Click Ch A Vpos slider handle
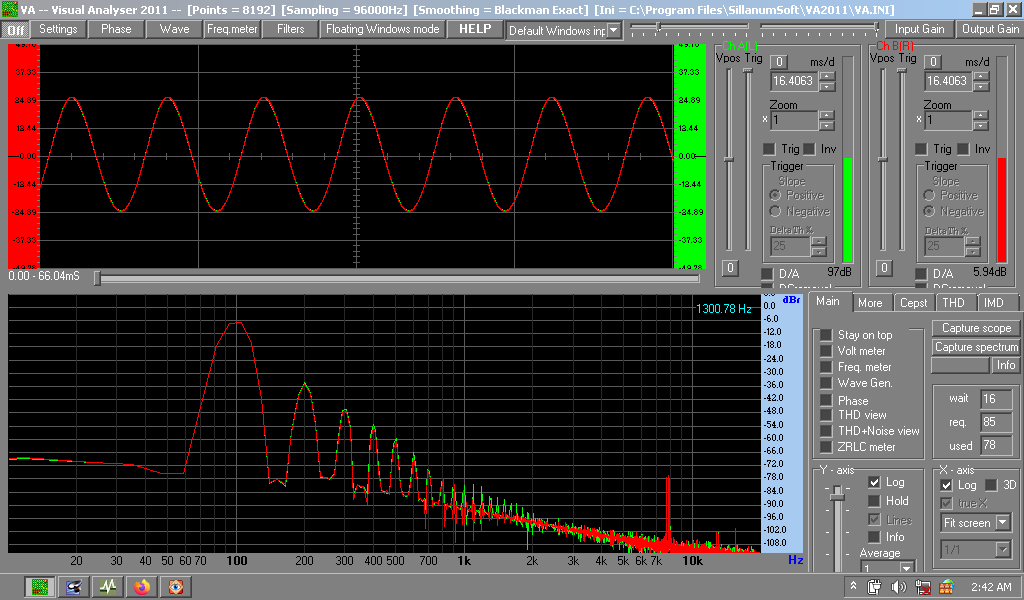 (x=729, y=159)
